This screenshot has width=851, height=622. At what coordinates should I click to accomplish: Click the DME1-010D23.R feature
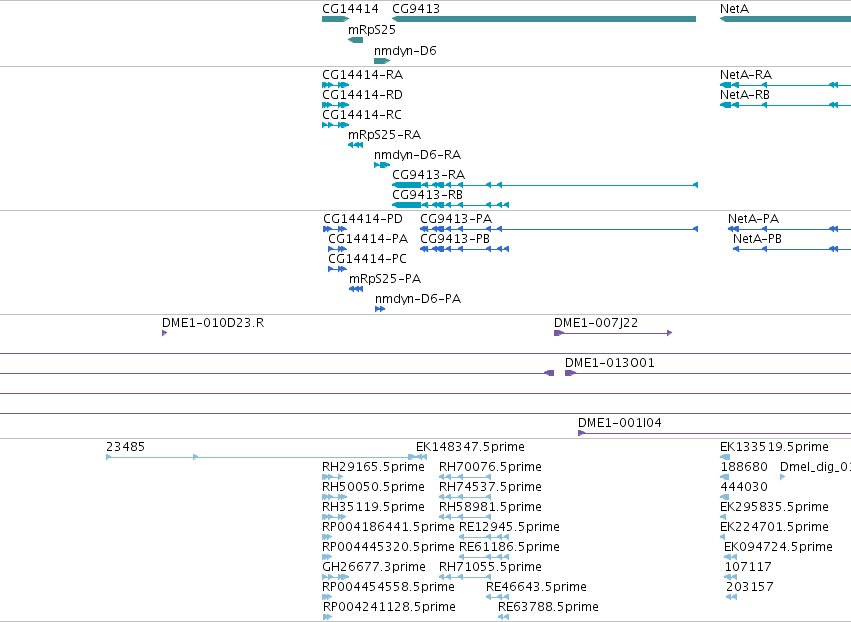[213, 323]
